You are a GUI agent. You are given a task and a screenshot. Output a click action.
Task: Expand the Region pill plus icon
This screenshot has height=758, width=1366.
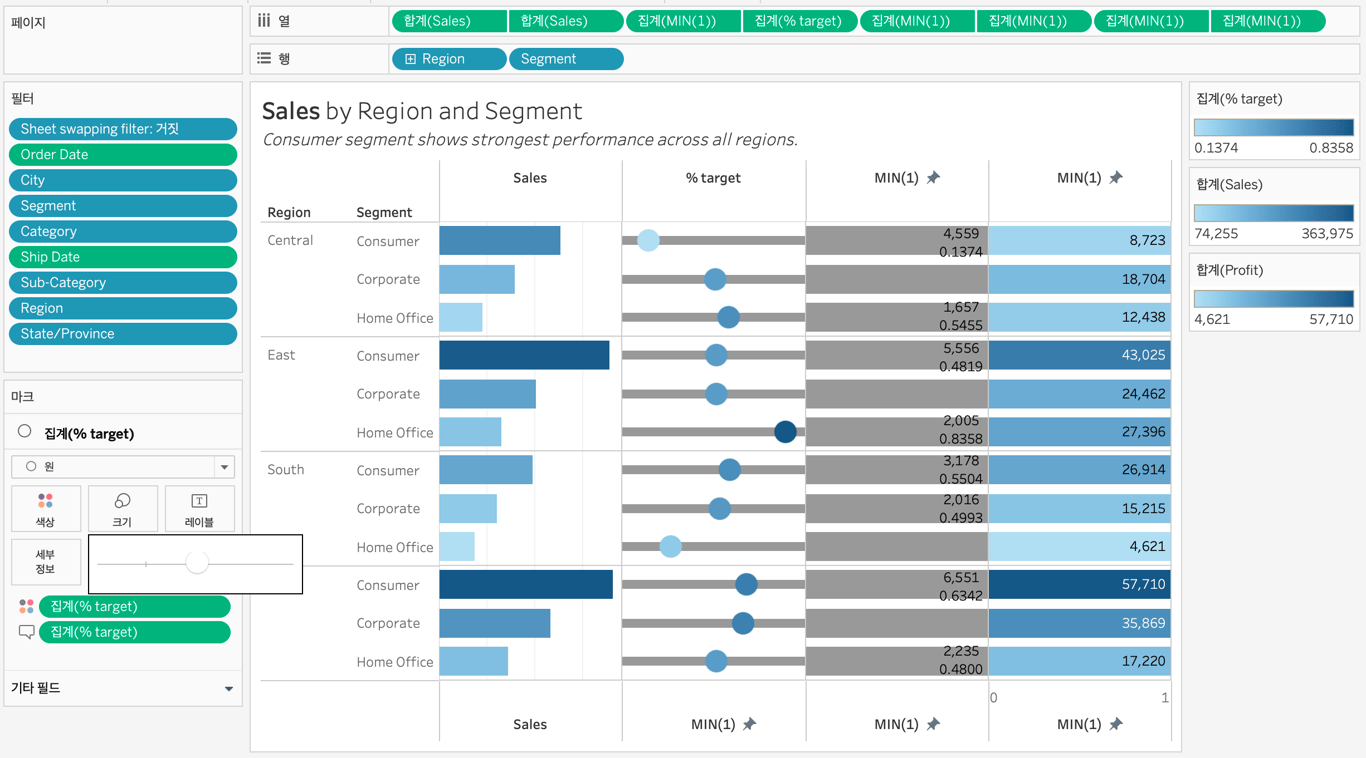[x=411, y=59]
